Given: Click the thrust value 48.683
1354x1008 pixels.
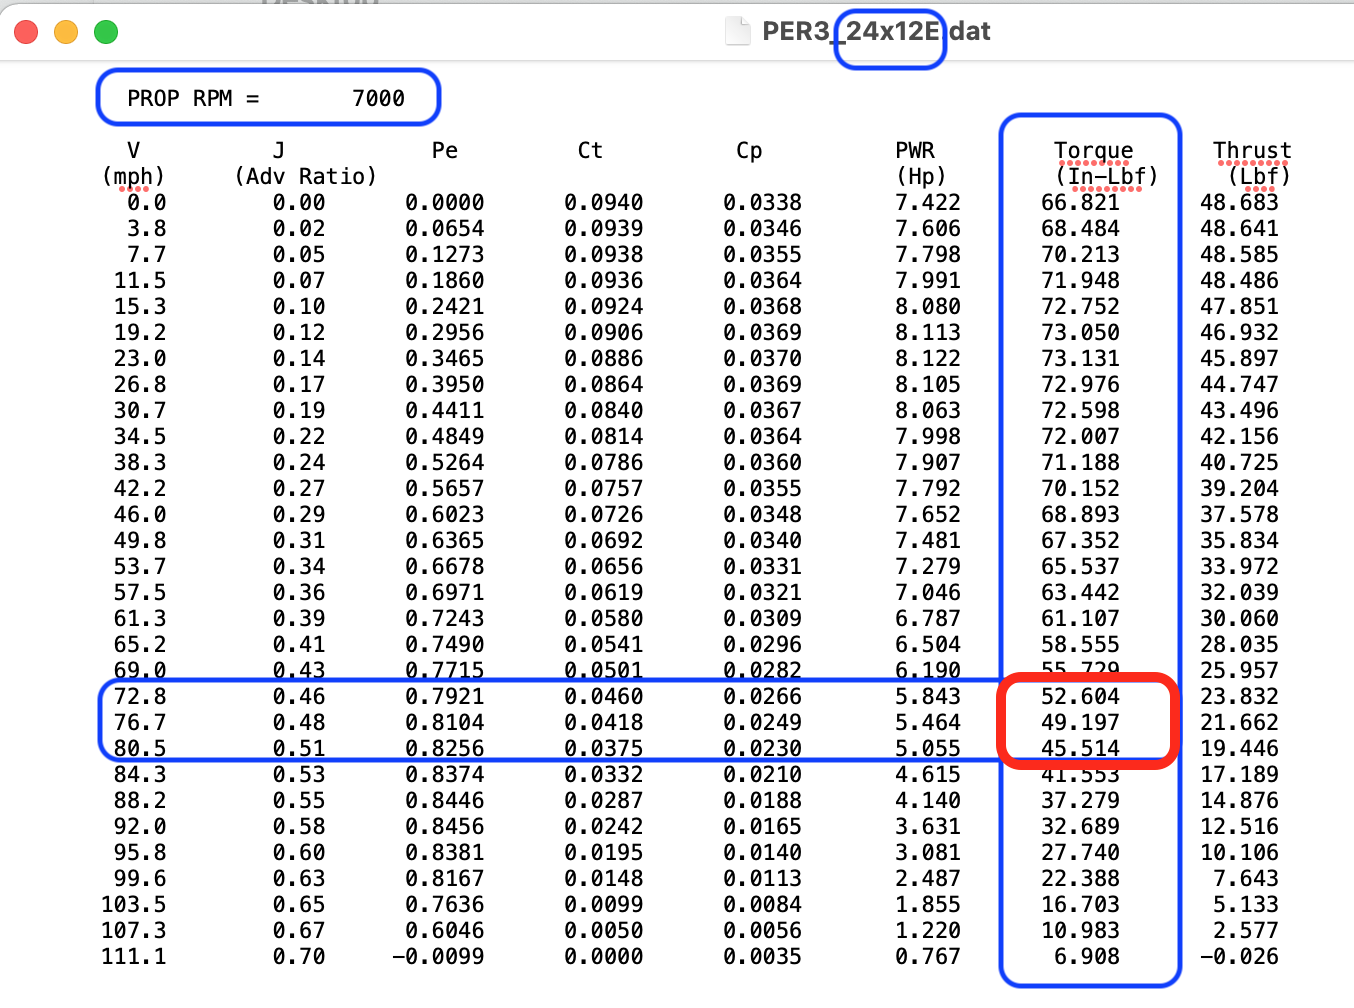Looking at the screenshot, I should tap(1239, 203).
